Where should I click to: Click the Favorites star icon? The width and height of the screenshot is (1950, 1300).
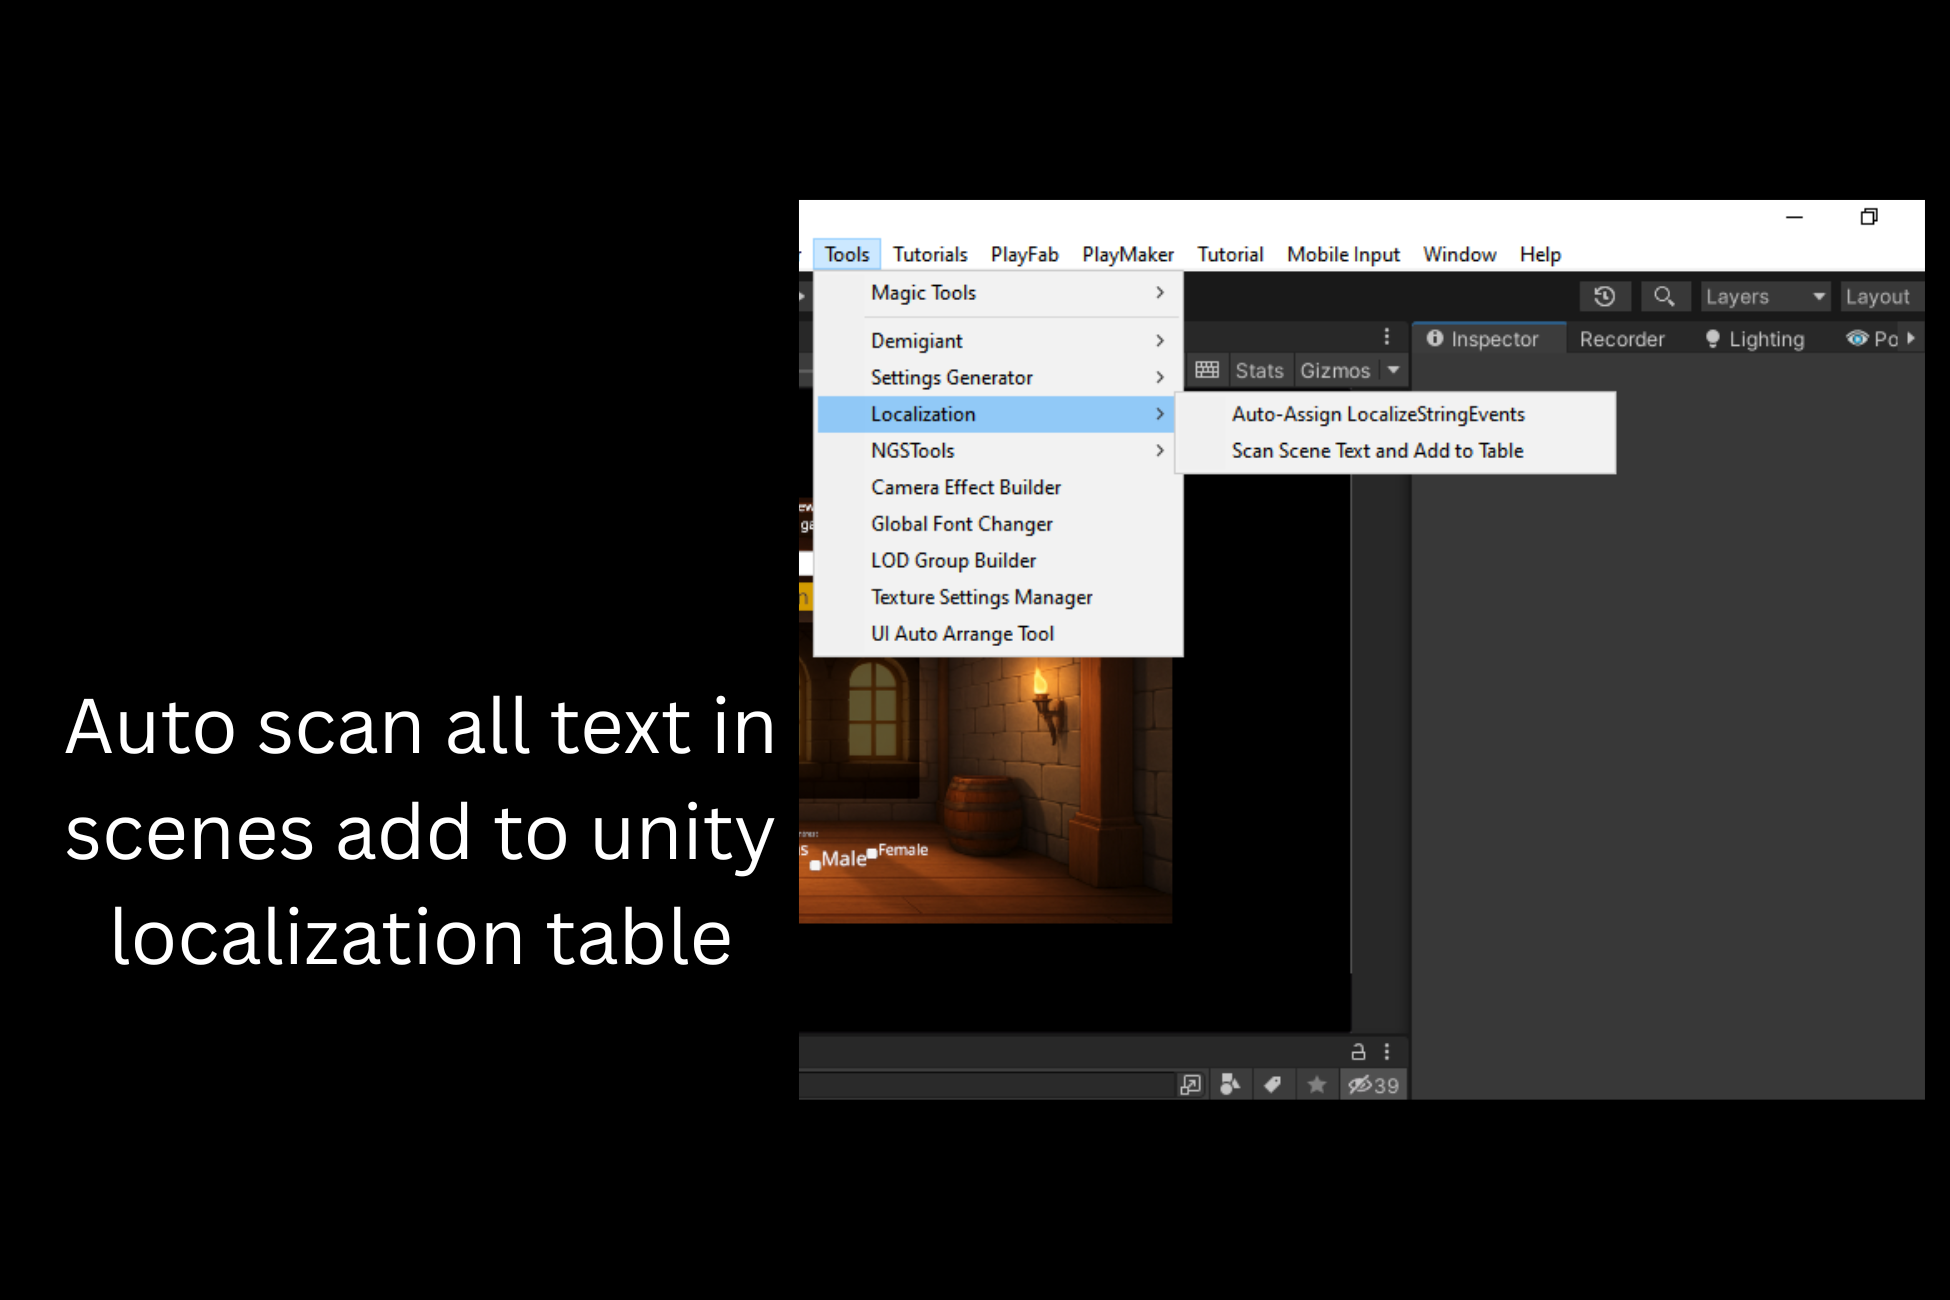[1317, 1085]
